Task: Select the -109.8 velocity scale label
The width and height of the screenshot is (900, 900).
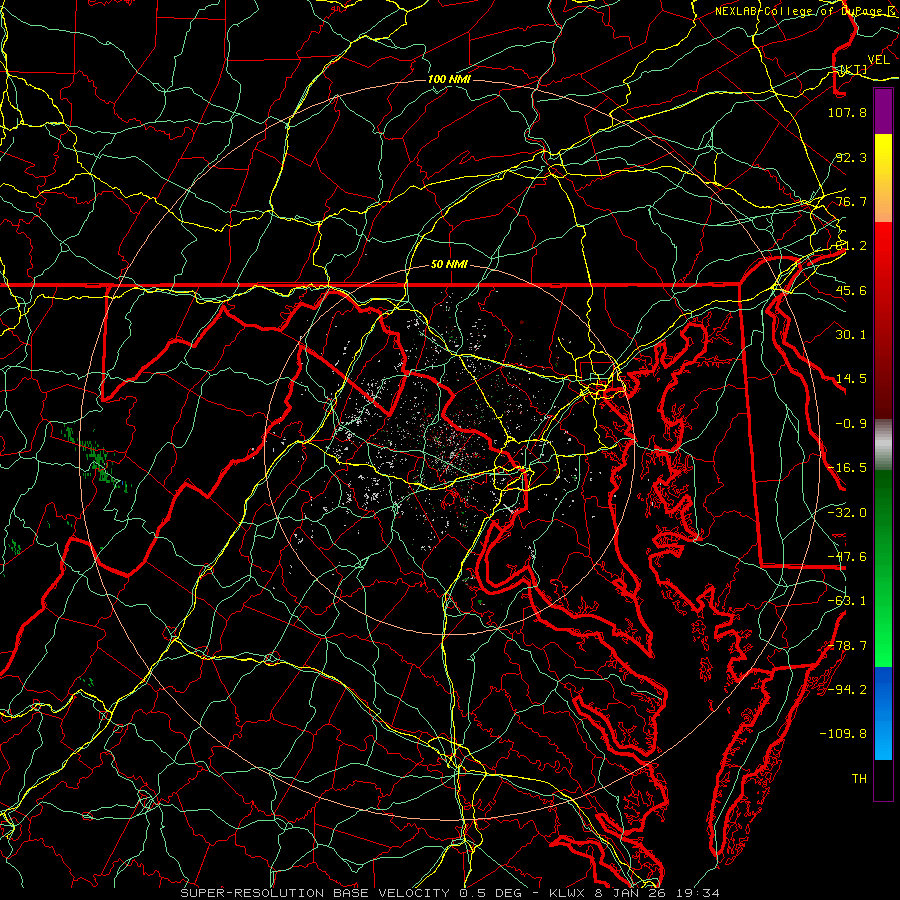Action: 843,734
